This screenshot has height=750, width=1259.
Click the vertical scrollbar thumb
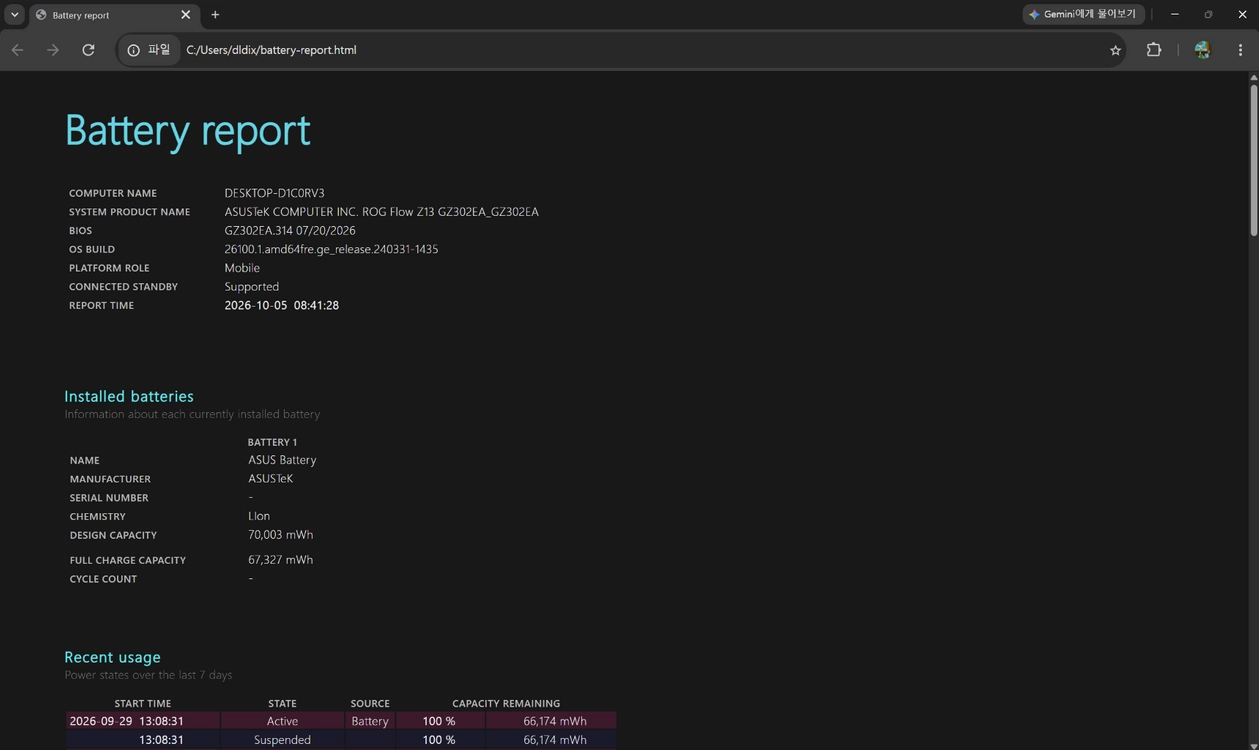(x=1253, y=160)
